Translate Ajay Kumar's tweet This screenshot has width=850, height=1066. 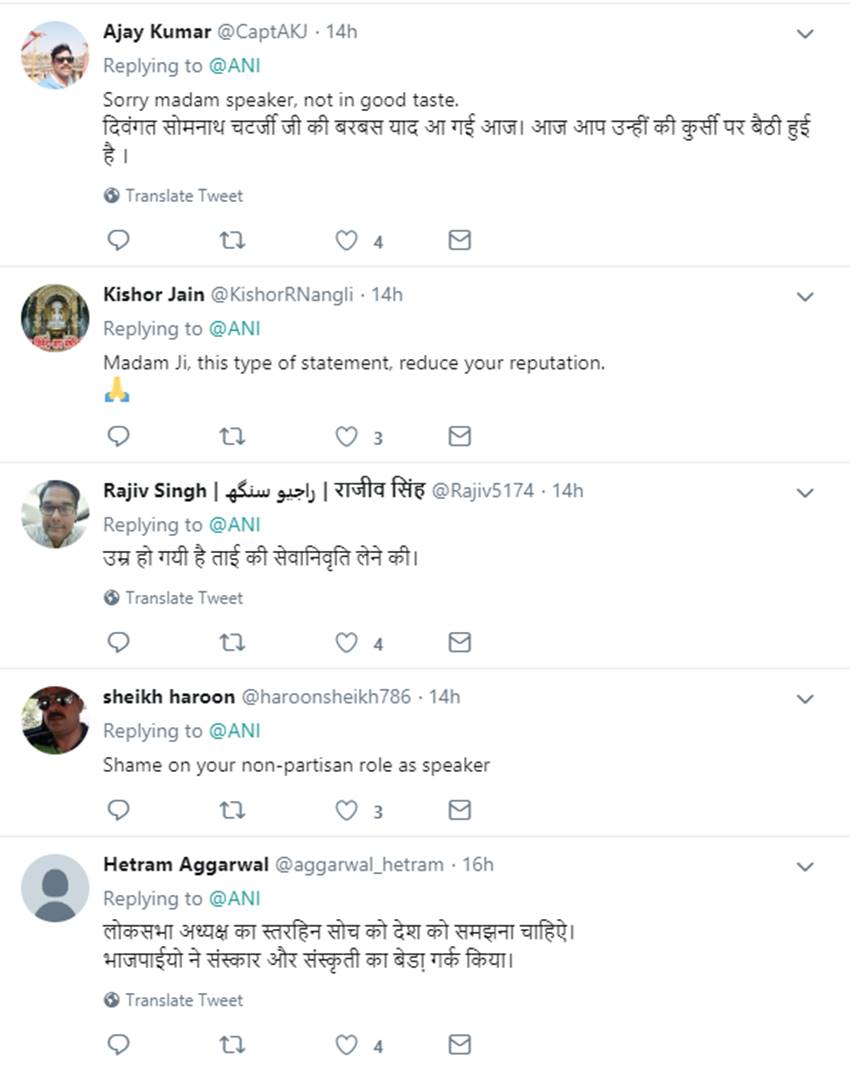[183, 196]
